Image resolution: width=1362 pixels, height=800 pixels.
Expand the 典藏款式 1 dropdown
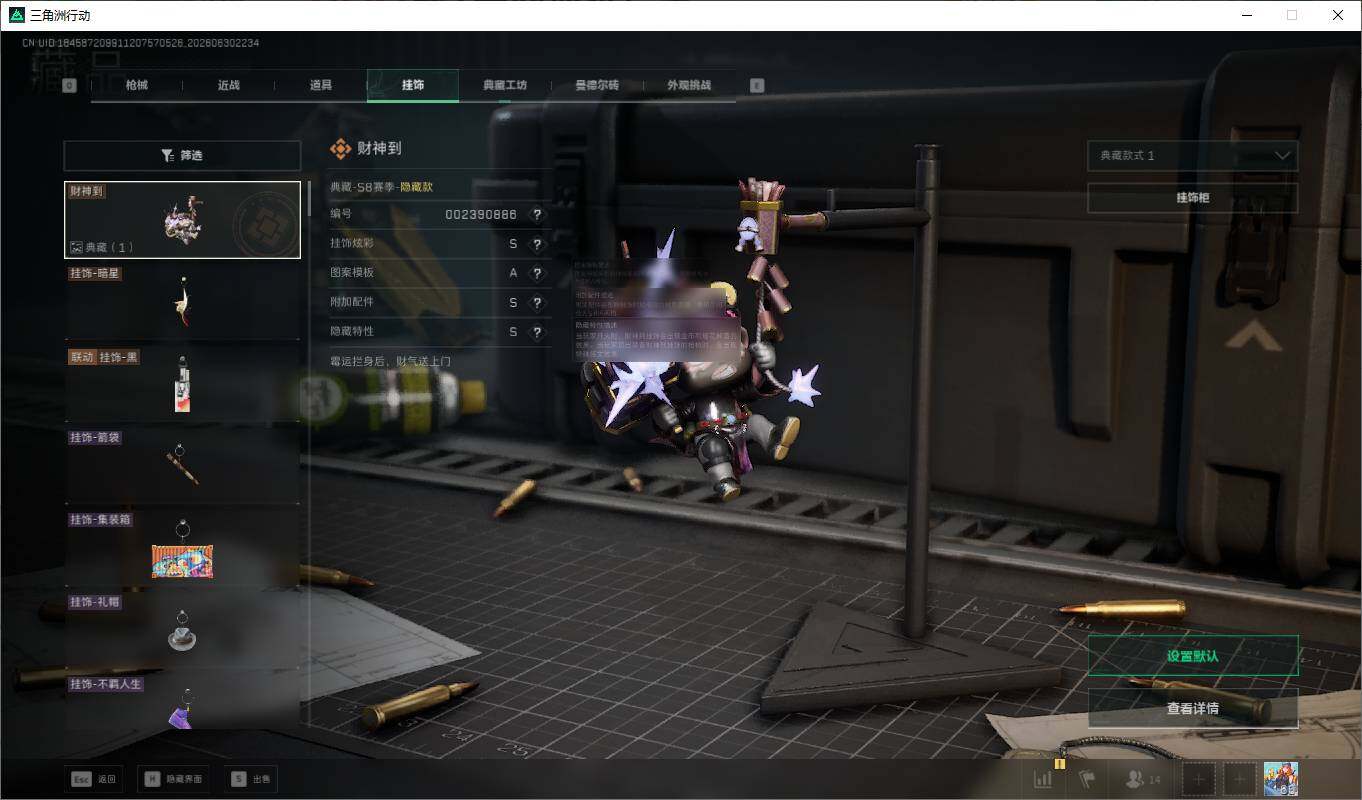[x=1193, y=156]
